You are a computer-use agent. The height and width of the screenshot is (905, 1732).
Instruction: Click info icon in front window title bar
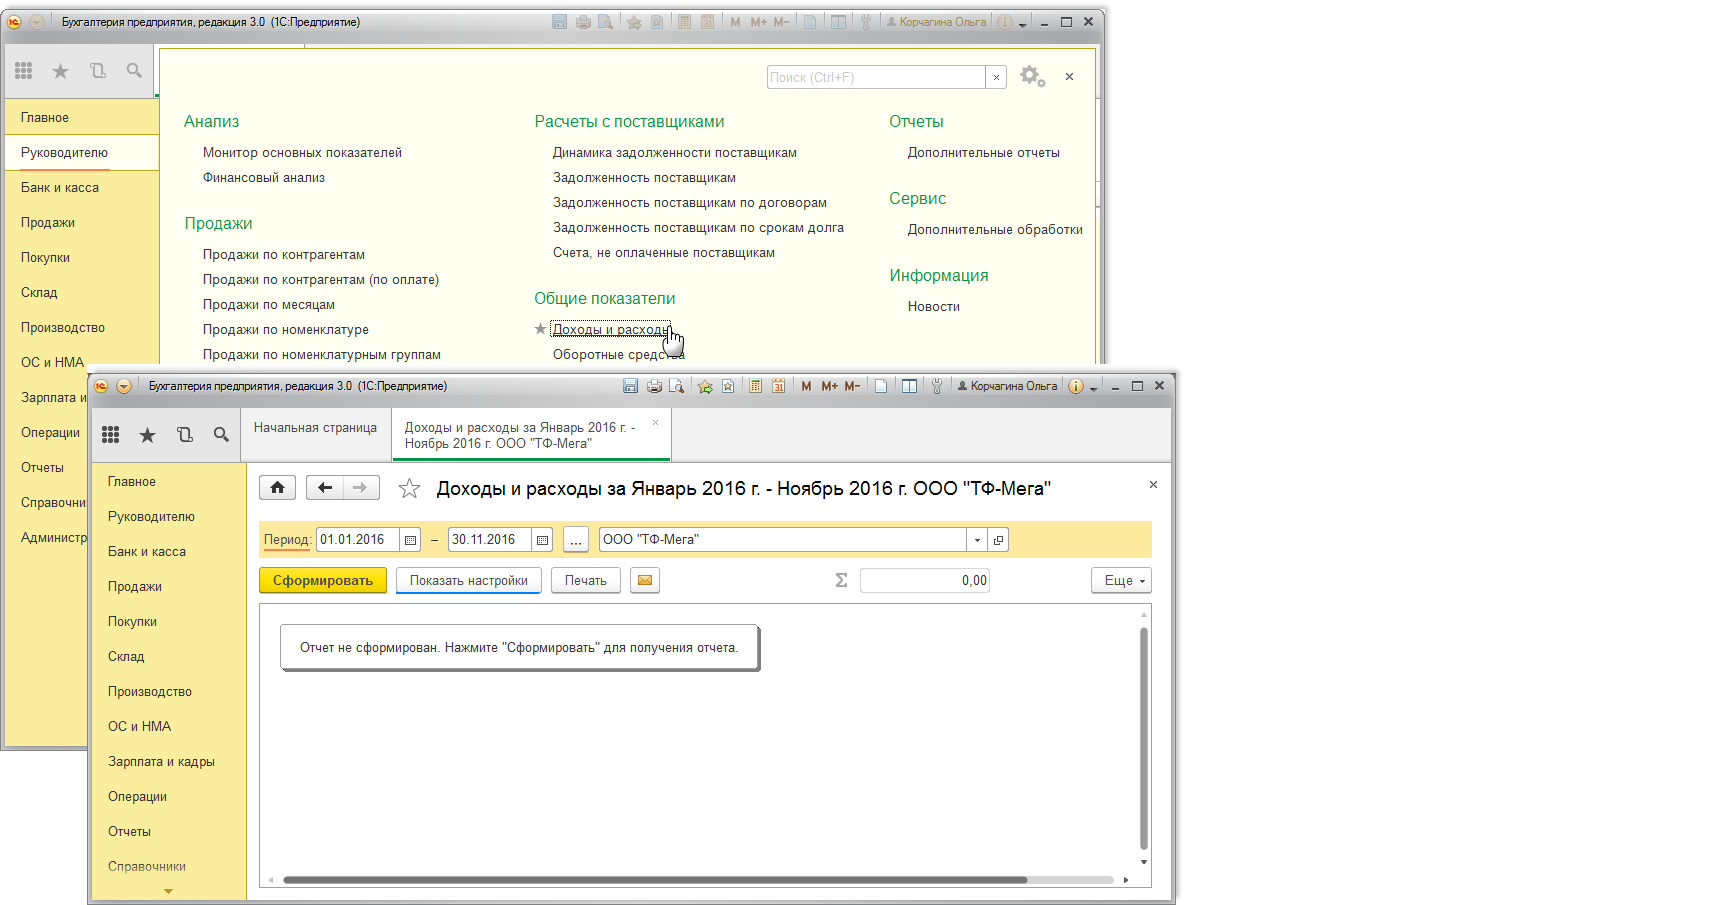click(1076, 386)
